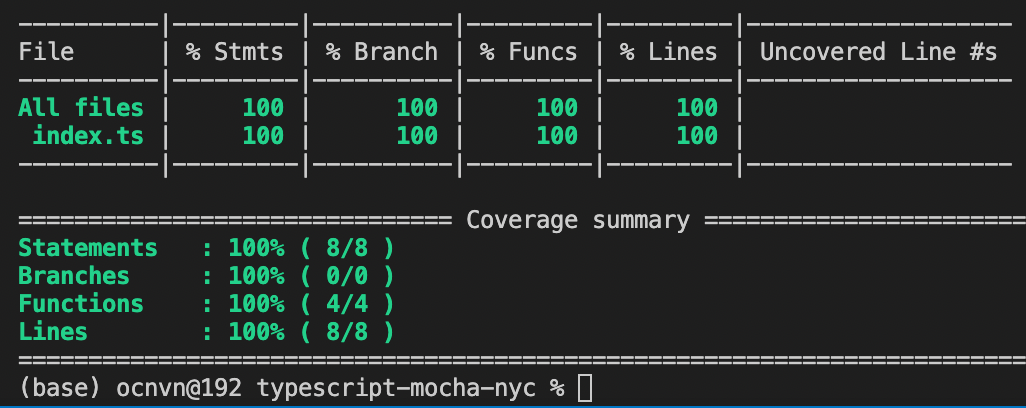The image size is (1026, 408).
Task: Click the '% Stmts' column header
Action: 234,52
